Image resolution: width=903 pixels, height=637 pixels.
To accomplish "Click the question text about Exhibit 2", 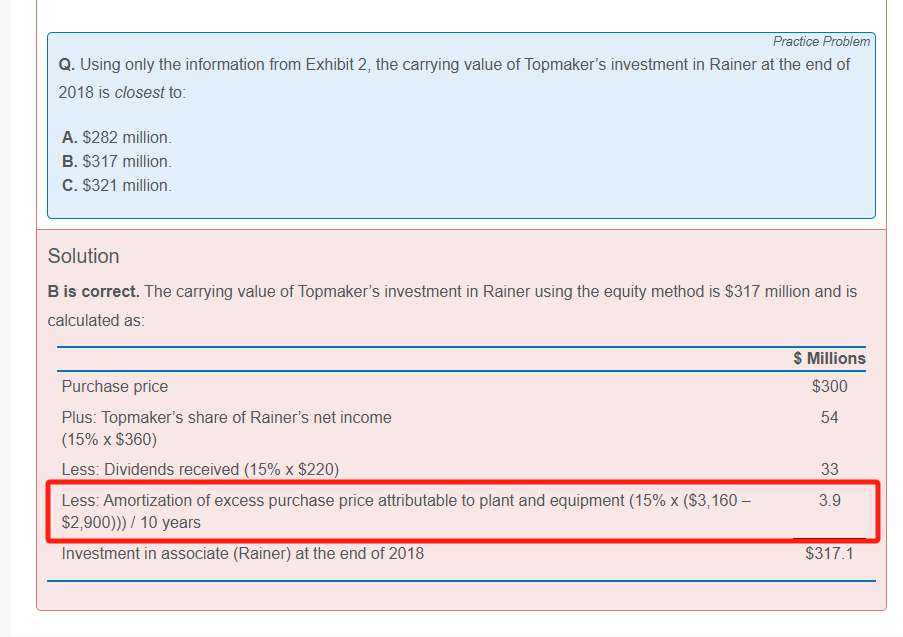I will [455, 65].
